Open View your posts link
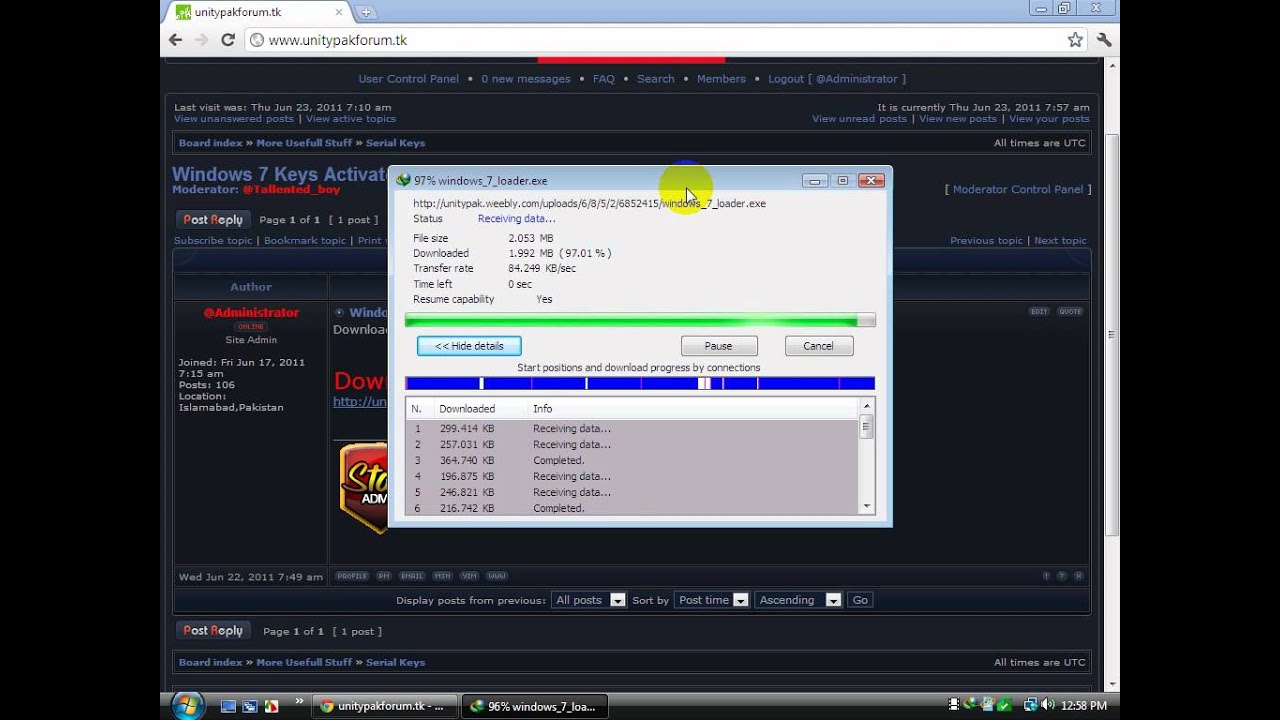The height and width of the screenshot is (720, 1280). point(1049,119)
